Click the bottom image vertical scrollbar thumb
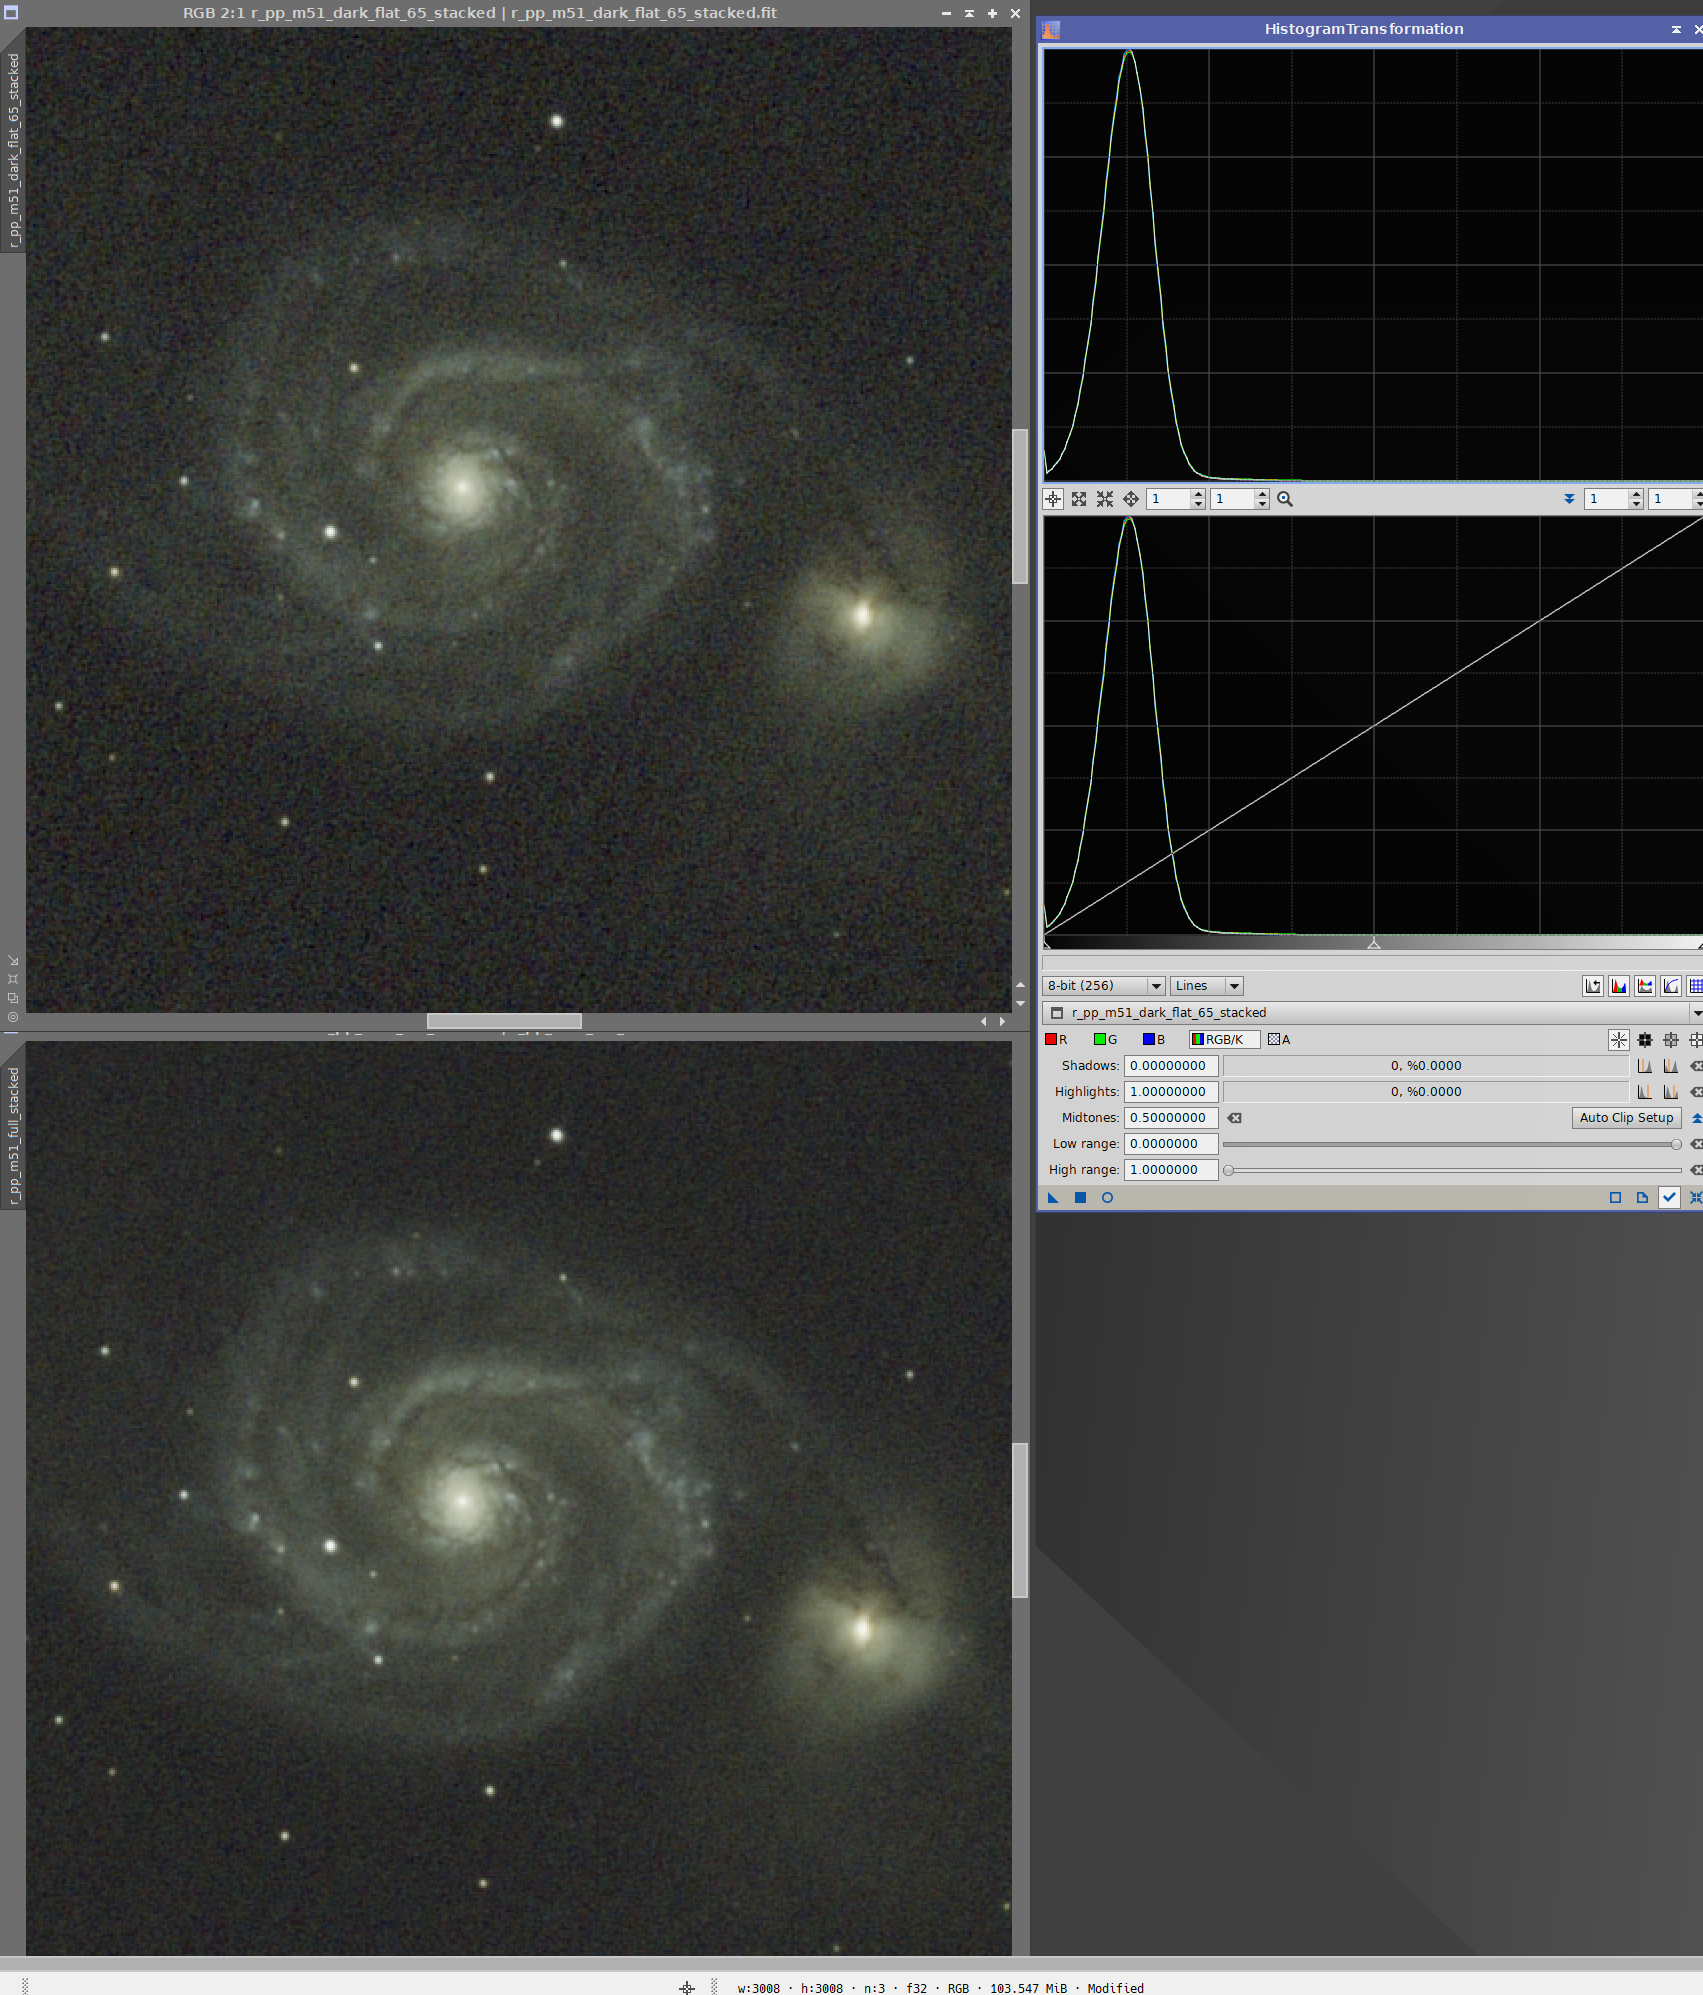1703x1995 pixels. [x=1020, y=1521]
